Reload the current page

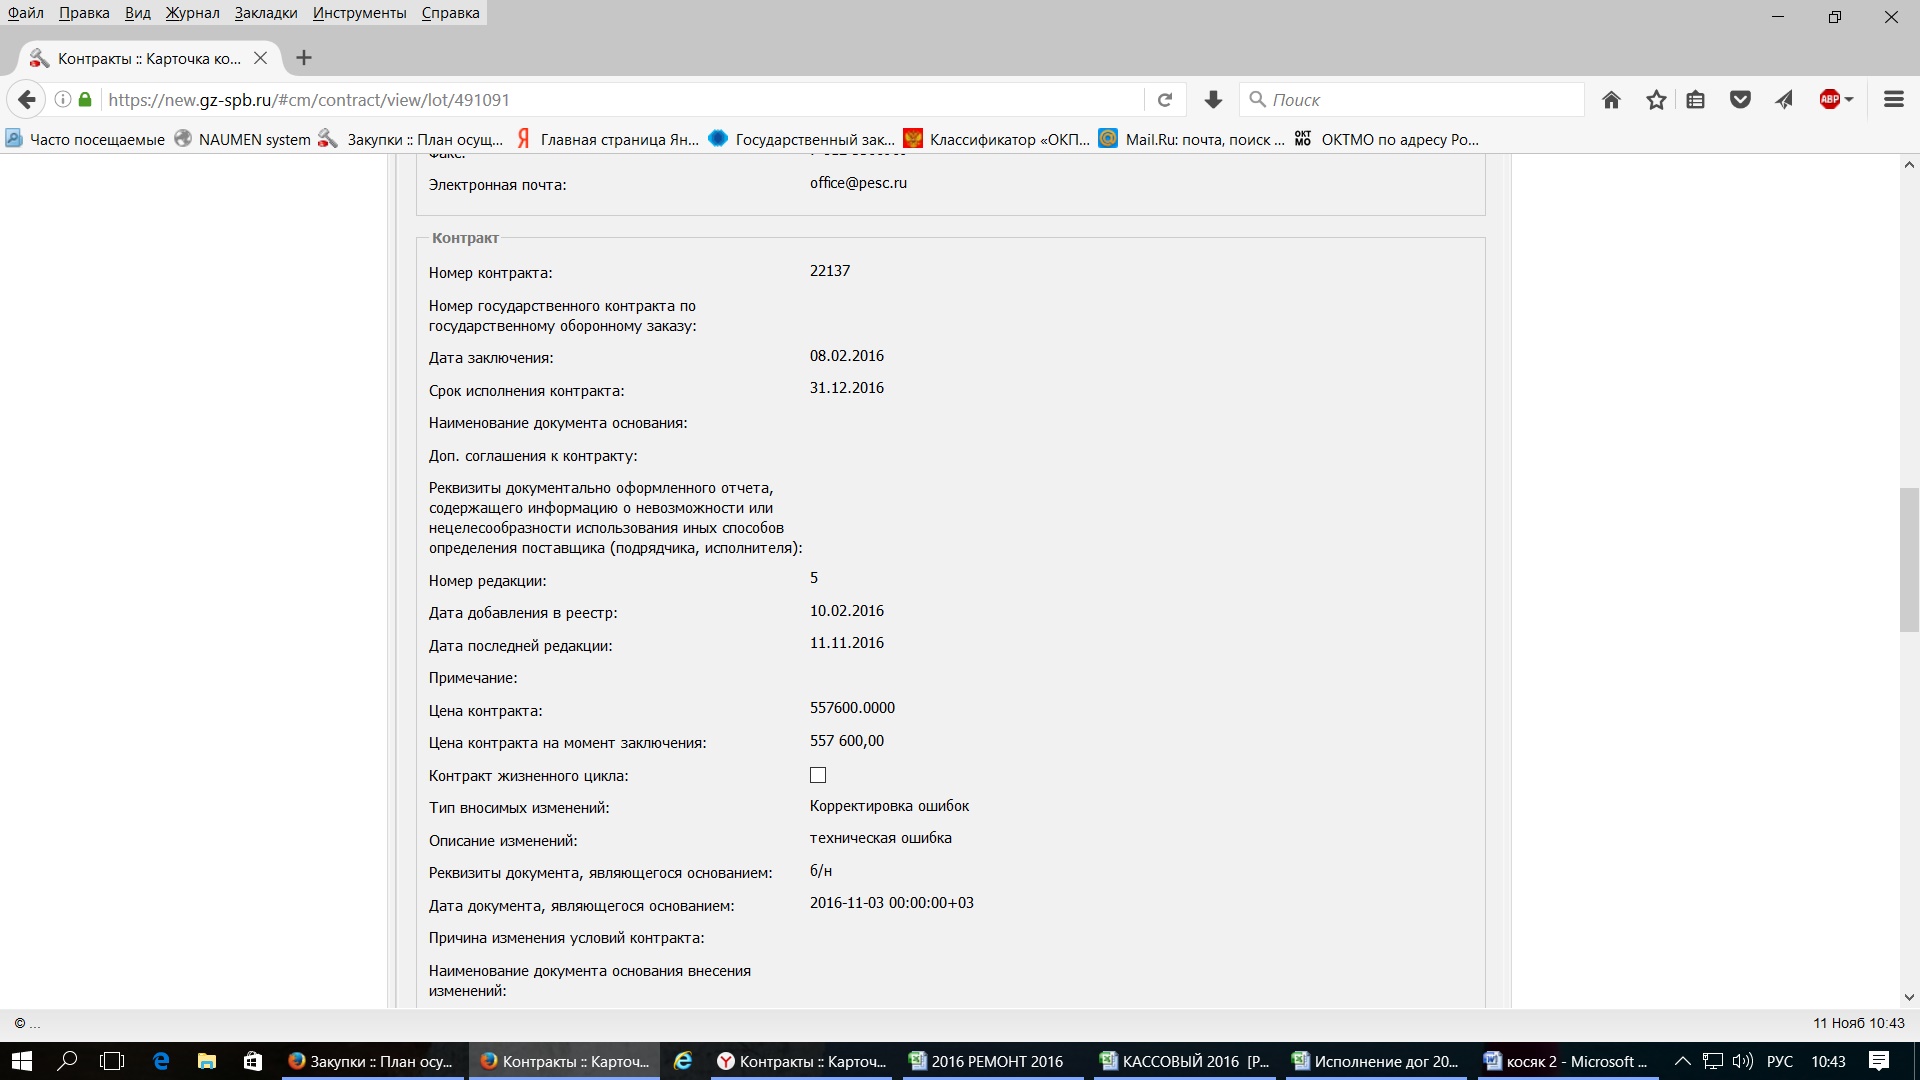coord(1165,100)
